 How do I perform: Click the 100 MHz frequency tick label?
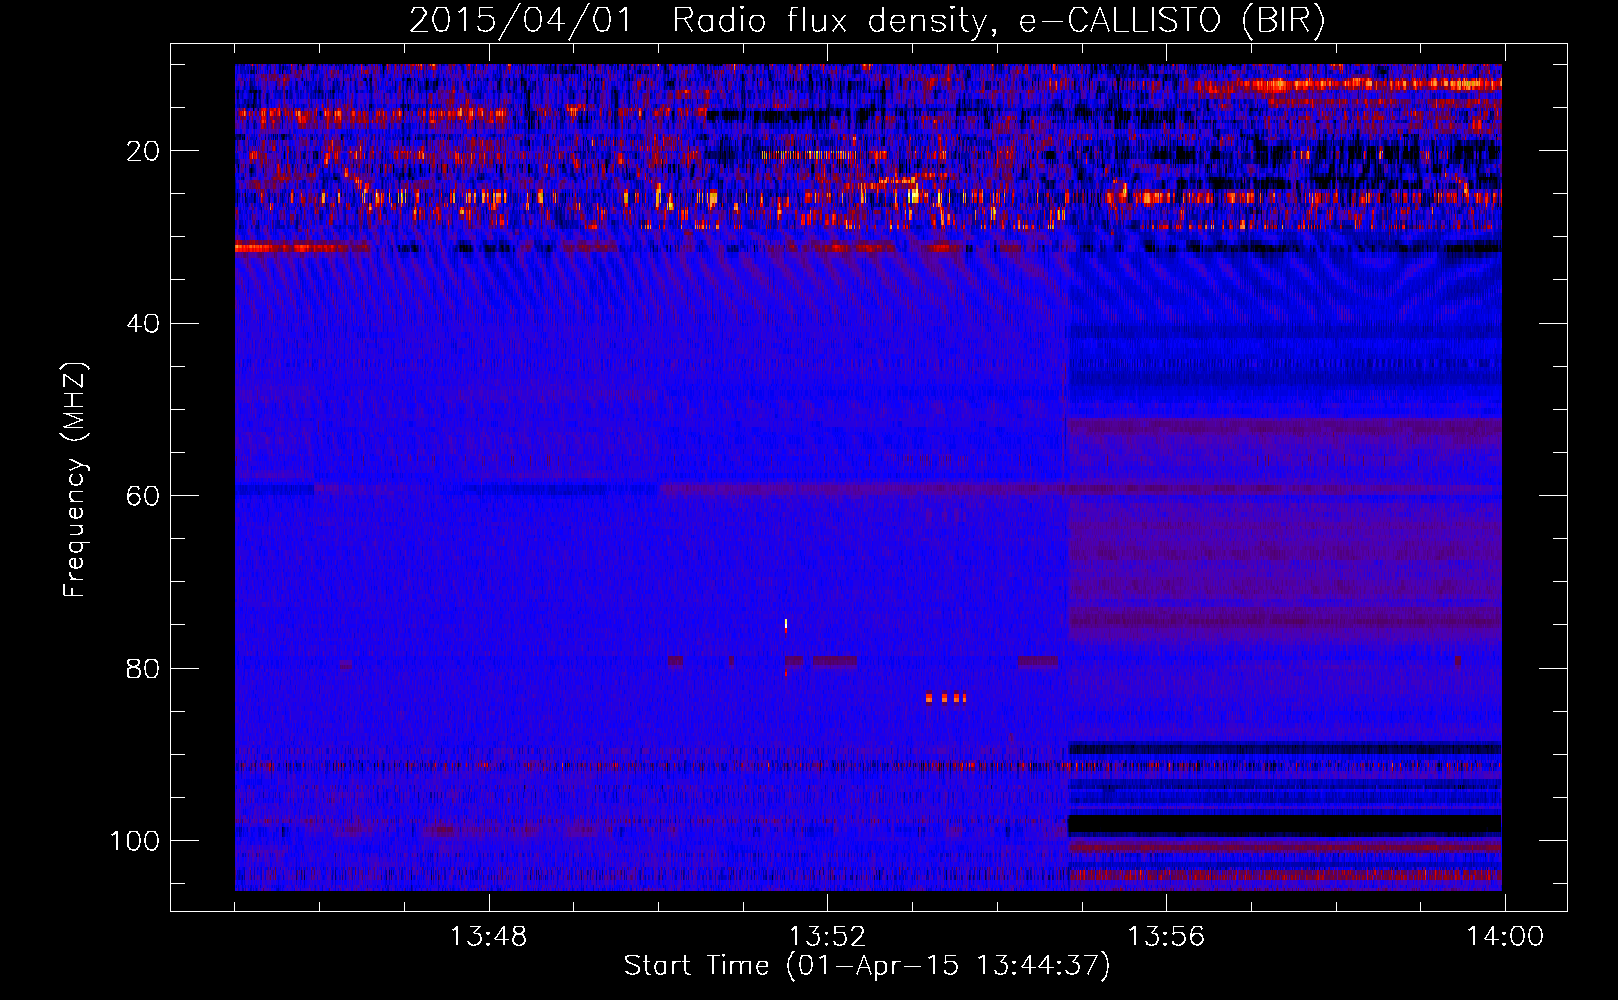134,841
